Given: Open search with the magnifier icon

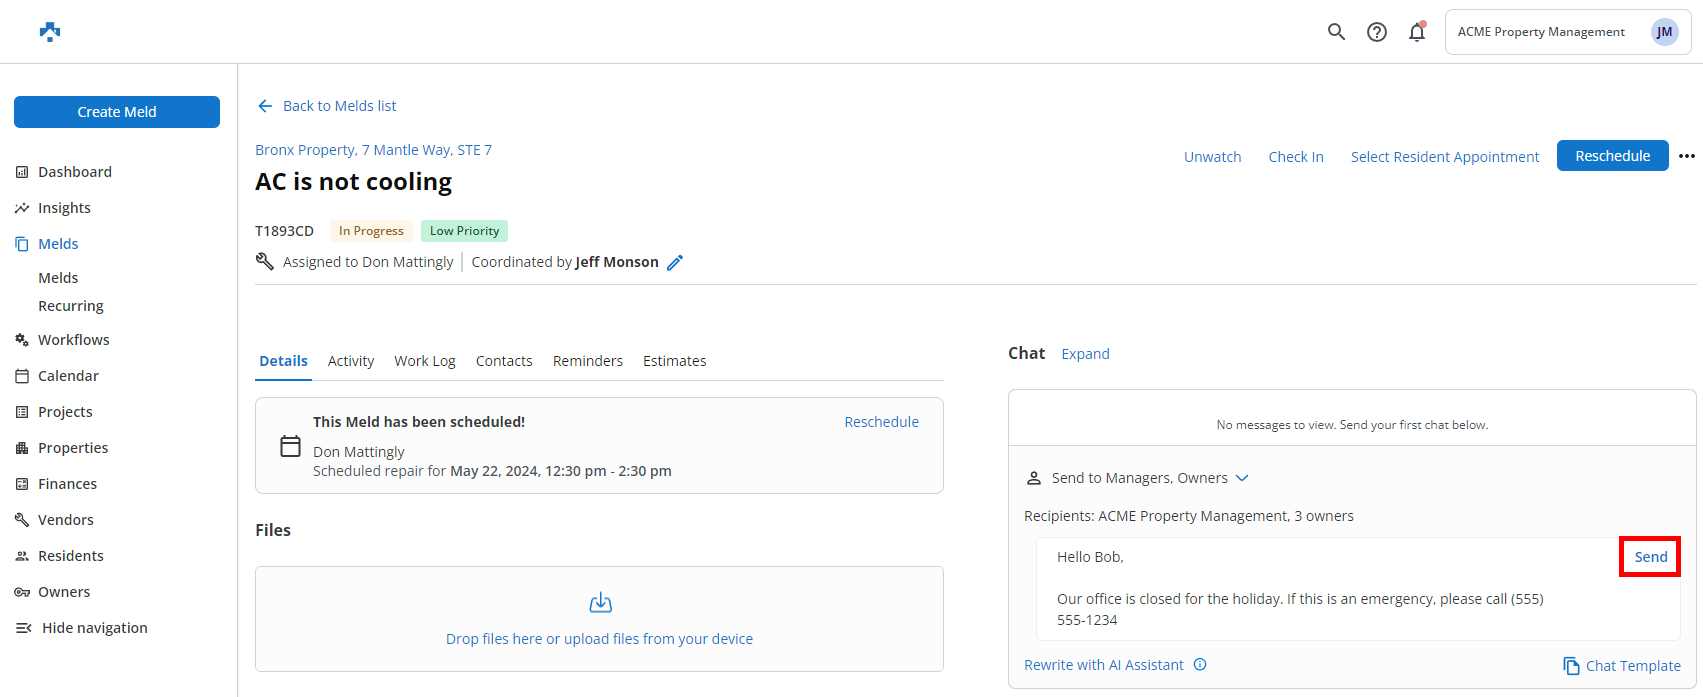Looking at the screenshot, I should click(1336, 32).
